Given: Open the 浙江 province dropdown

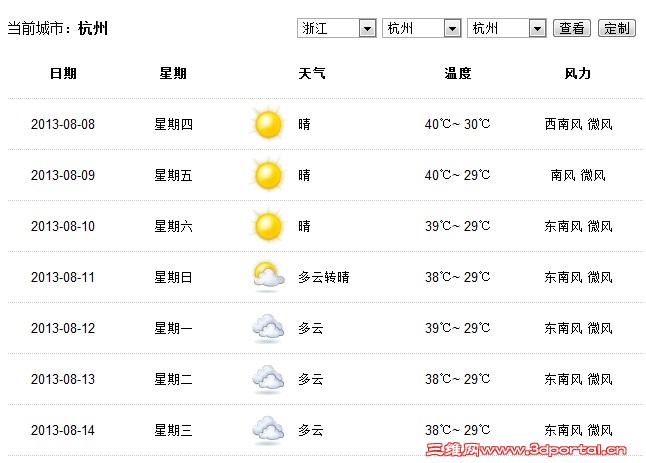Looking at the screenshot, I should click(x=337, y=28).
